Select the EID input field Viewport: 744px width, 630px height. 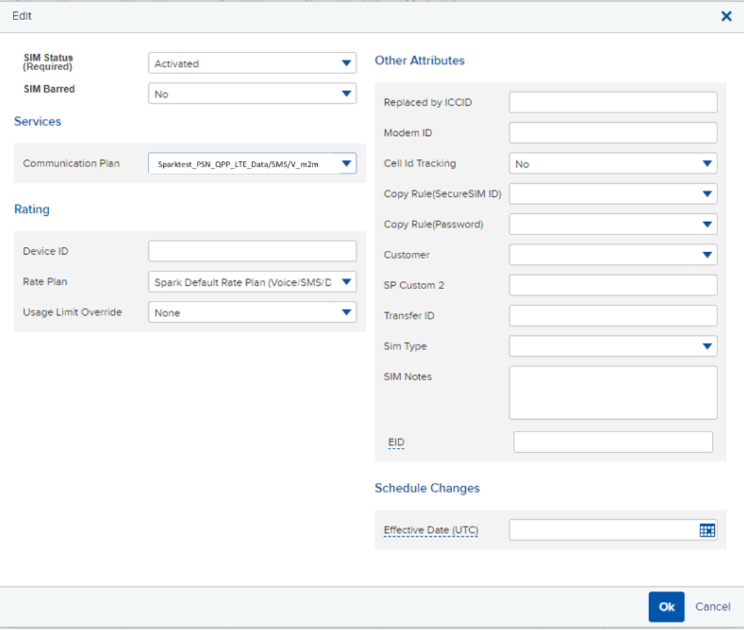[x=612, y=442]
